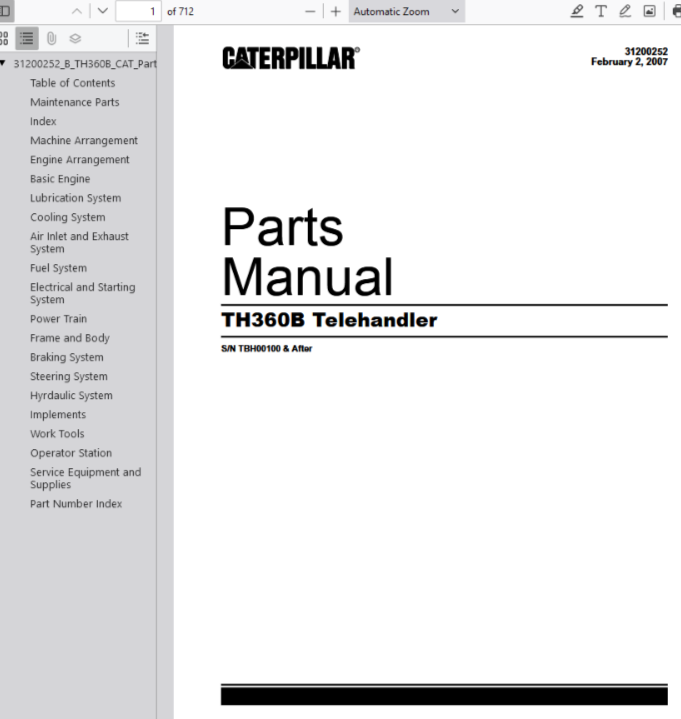Jump to Part Number Index
Viewport: 681px width, 719px height.
point(76,504)
